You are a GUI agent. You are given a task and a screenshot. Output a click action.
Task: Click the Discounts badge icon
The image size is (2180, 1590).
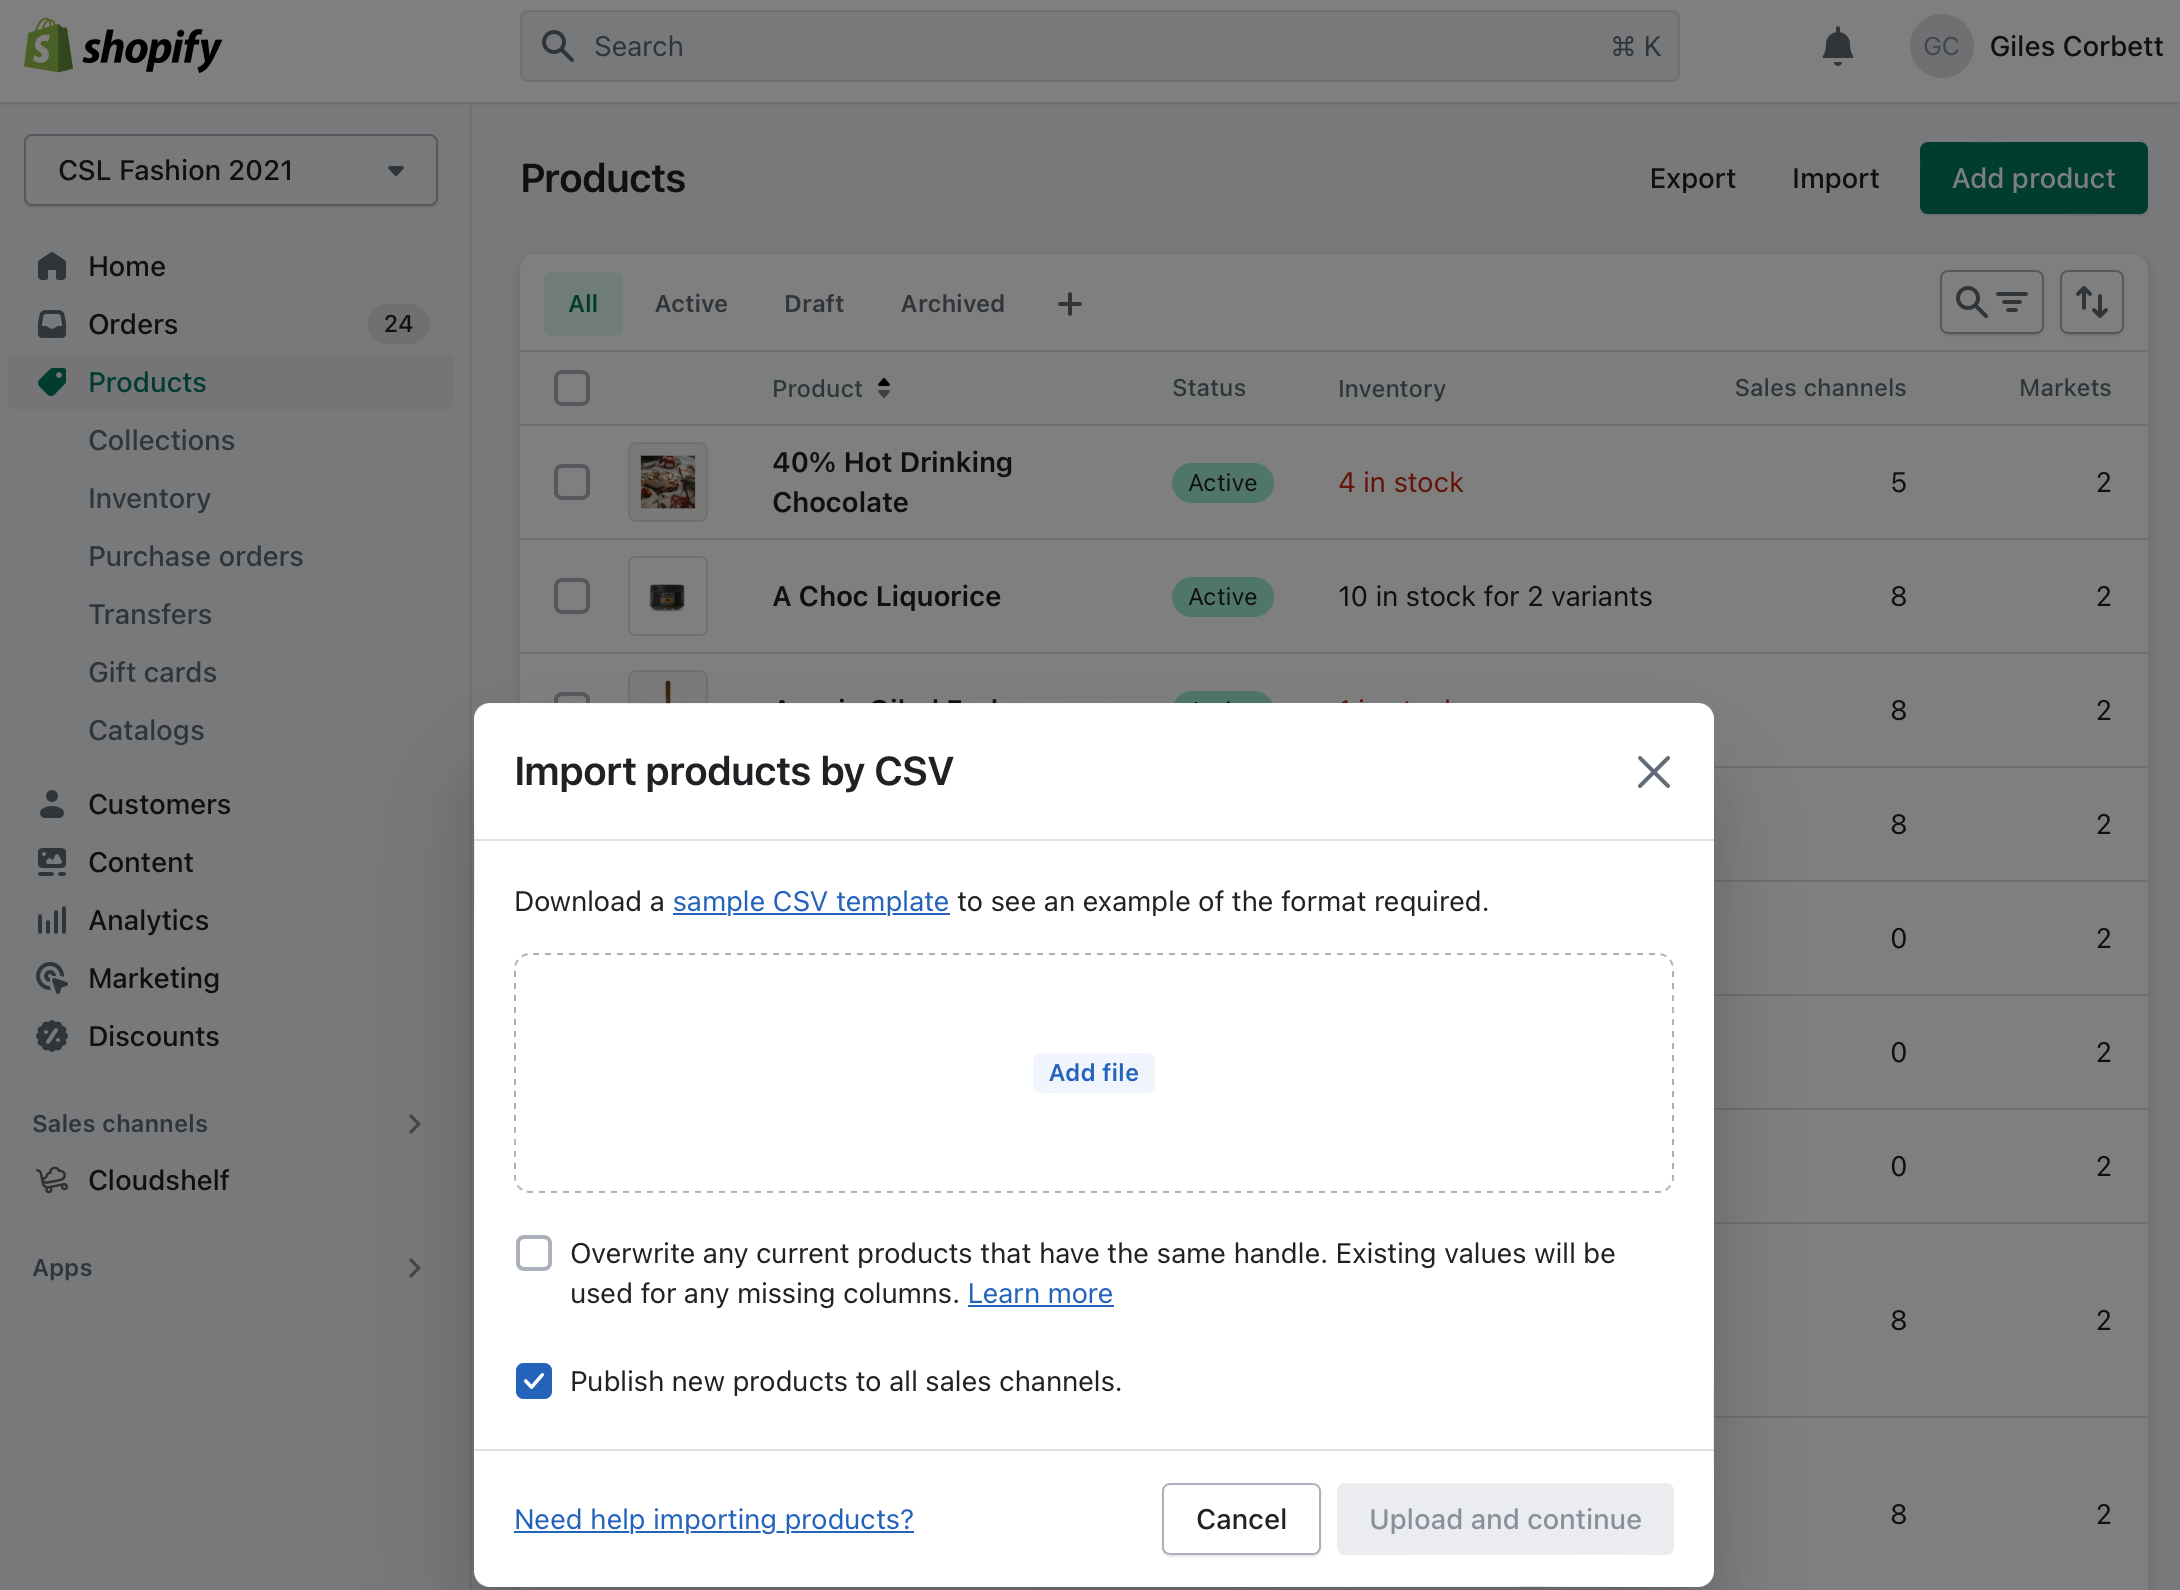[52, 1036]
